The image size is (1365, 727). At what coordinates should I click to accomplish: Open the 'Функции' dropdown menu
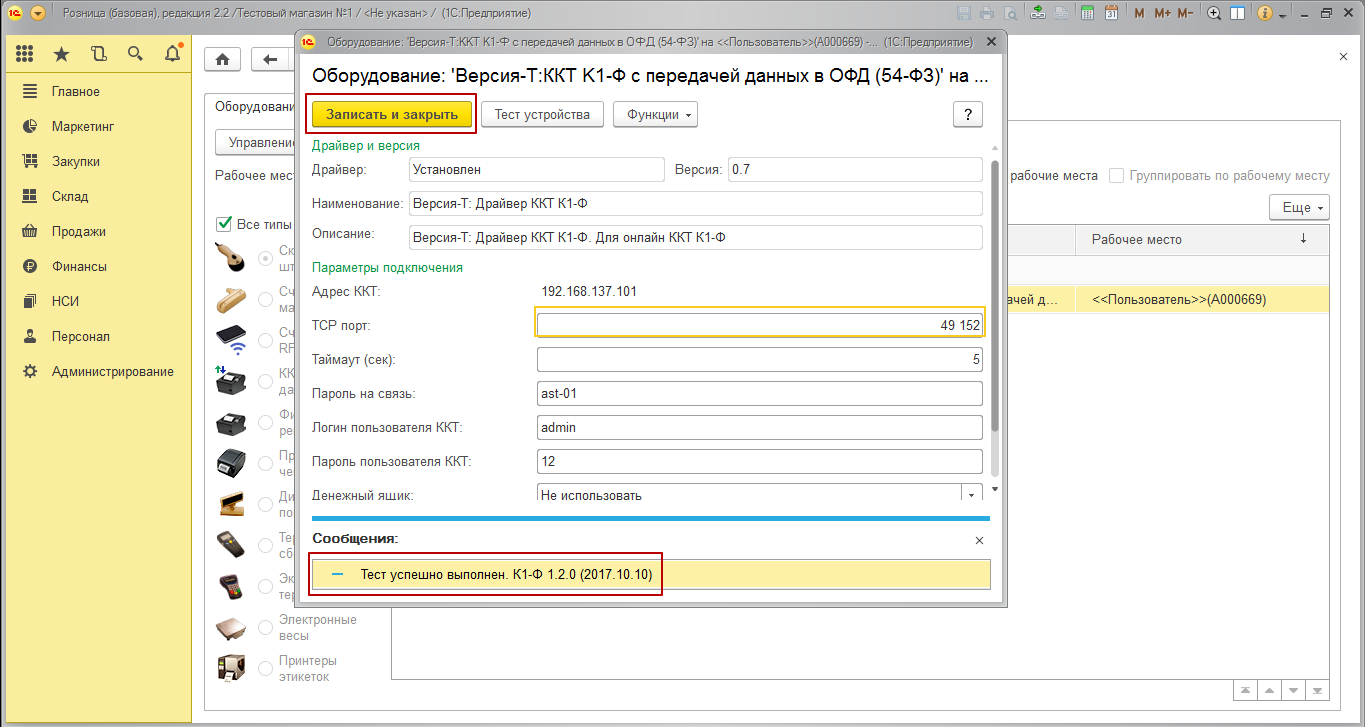pyautogui.click(x=655, y=114)
